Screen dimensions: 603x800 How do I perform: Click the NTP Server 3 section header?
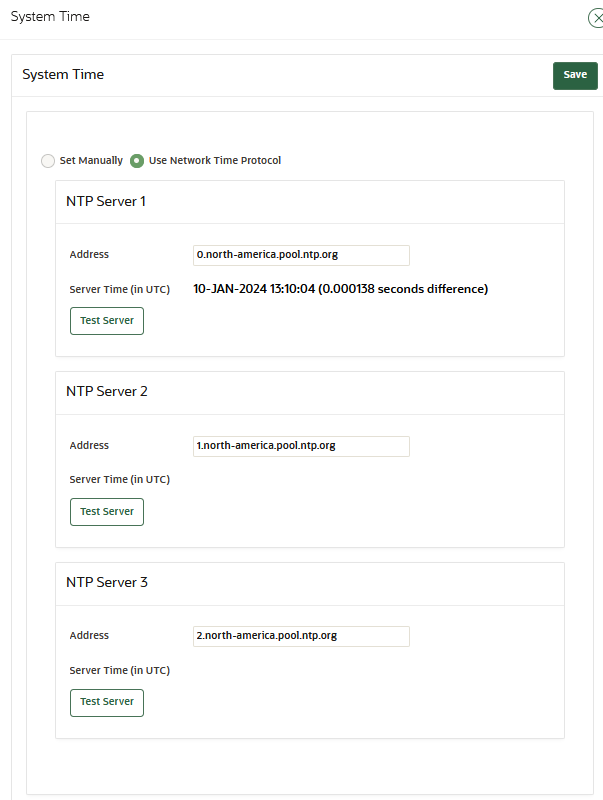[107, 582]
